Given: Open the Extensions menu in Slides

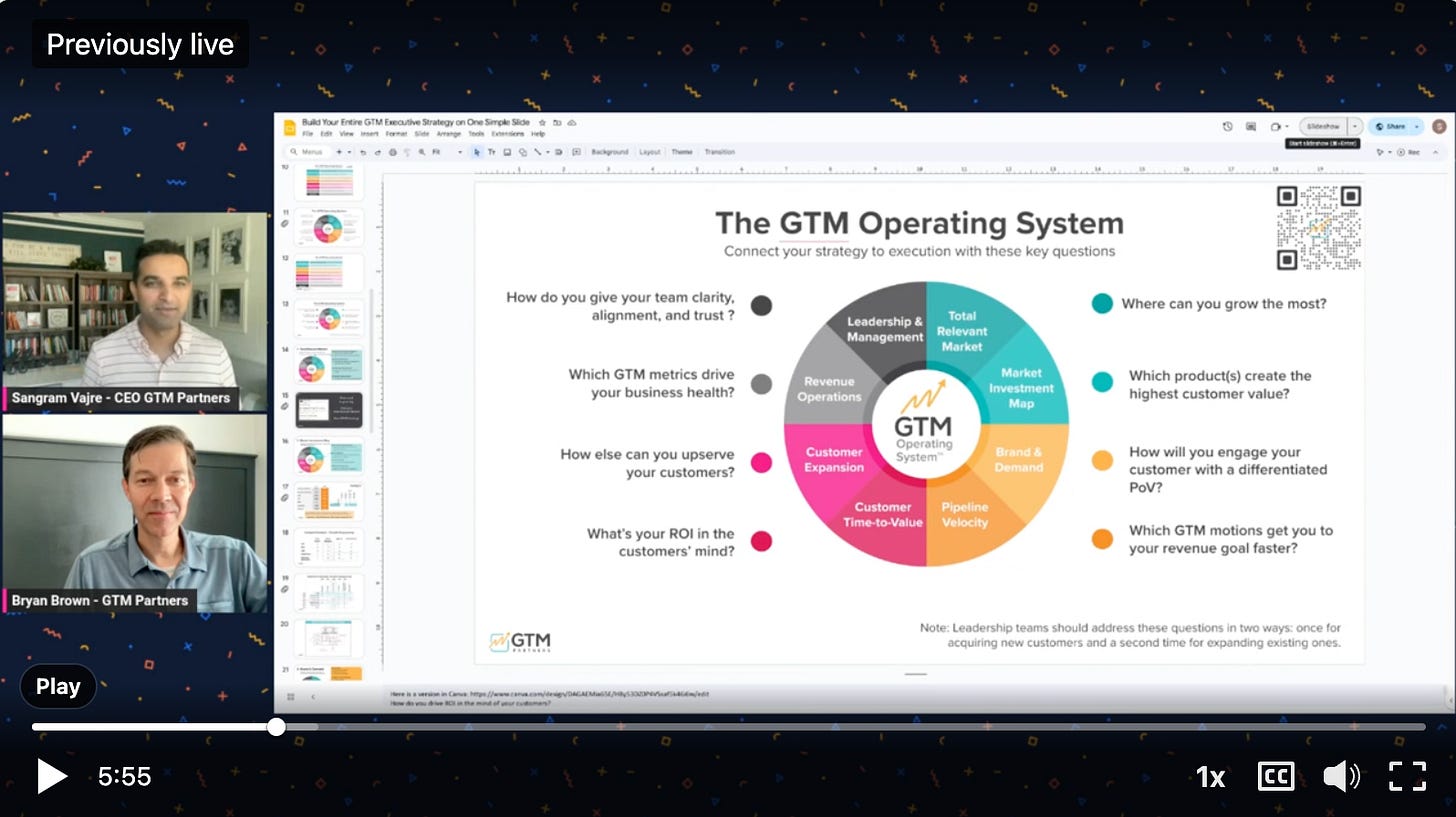Looking at the screenshot, I should pos(508,134).
